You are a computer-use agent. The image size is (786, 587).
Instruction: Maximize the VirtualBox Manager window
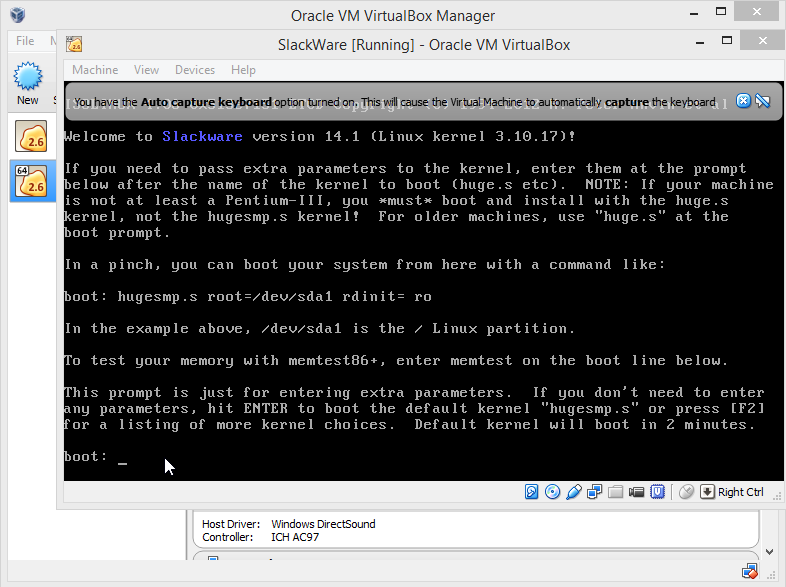[x=721, y=12]
